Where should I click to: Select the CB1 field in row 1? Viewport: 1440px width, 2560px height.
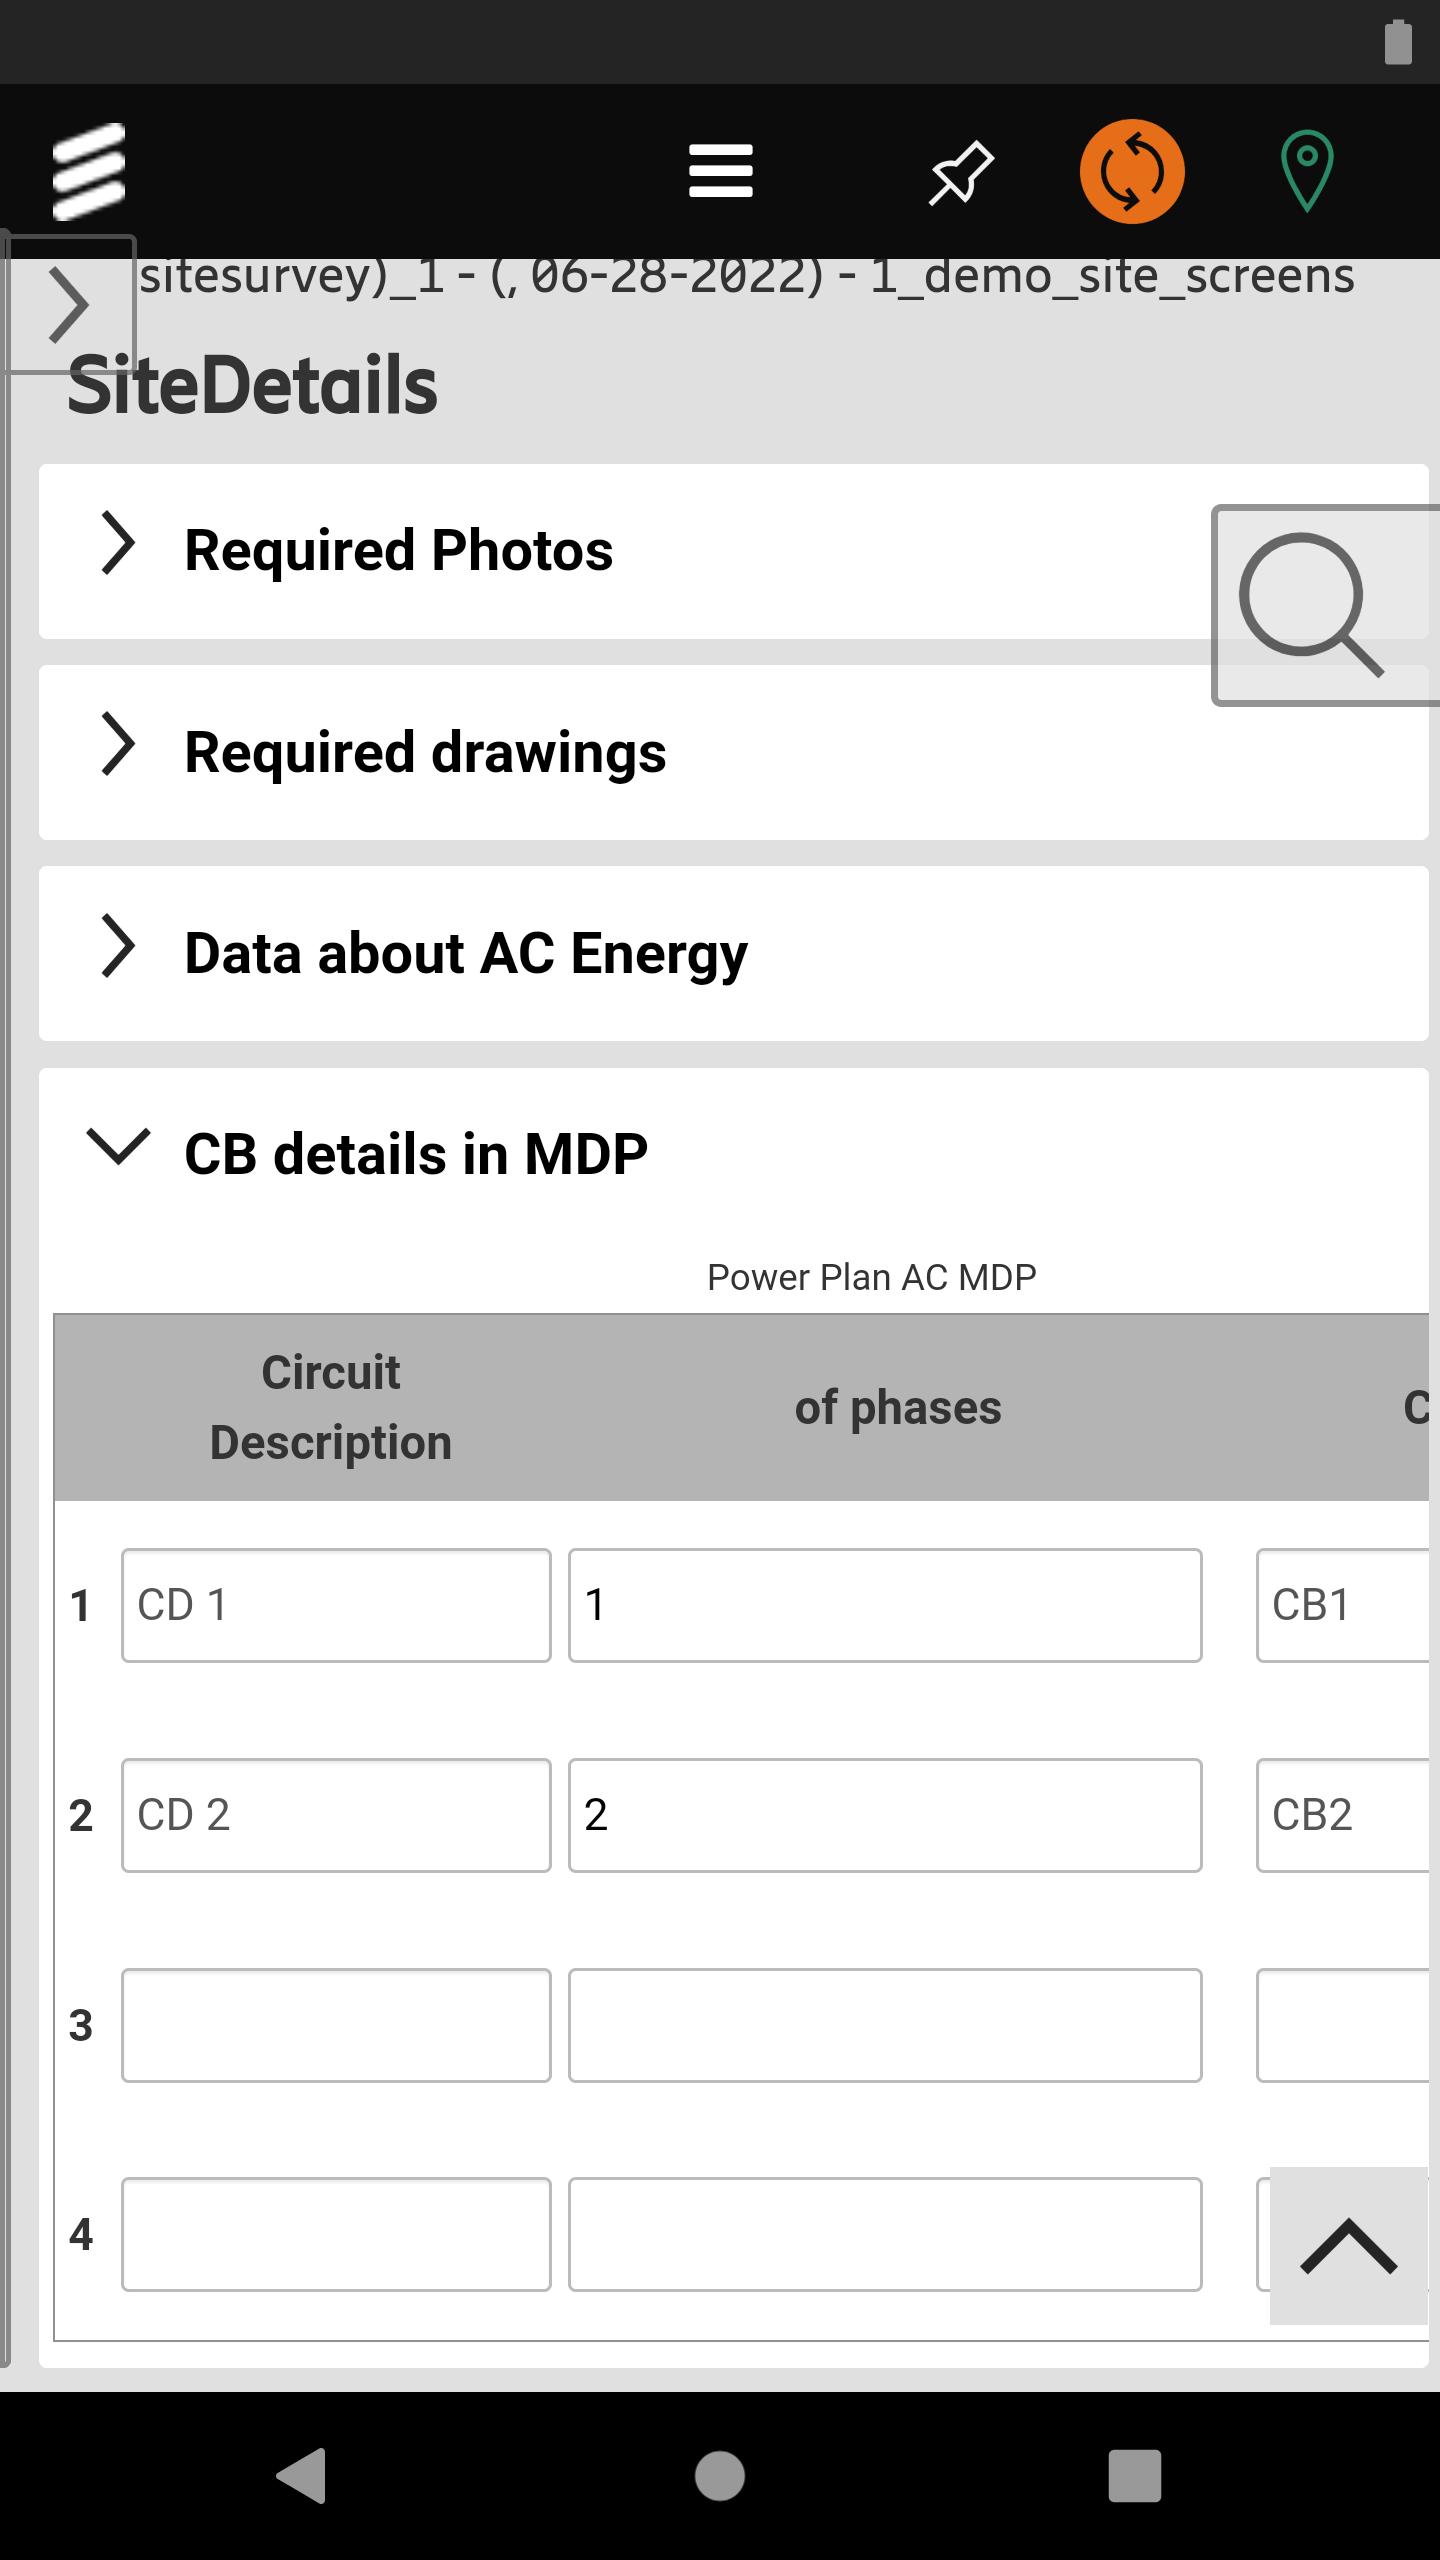point(1342,1605)
